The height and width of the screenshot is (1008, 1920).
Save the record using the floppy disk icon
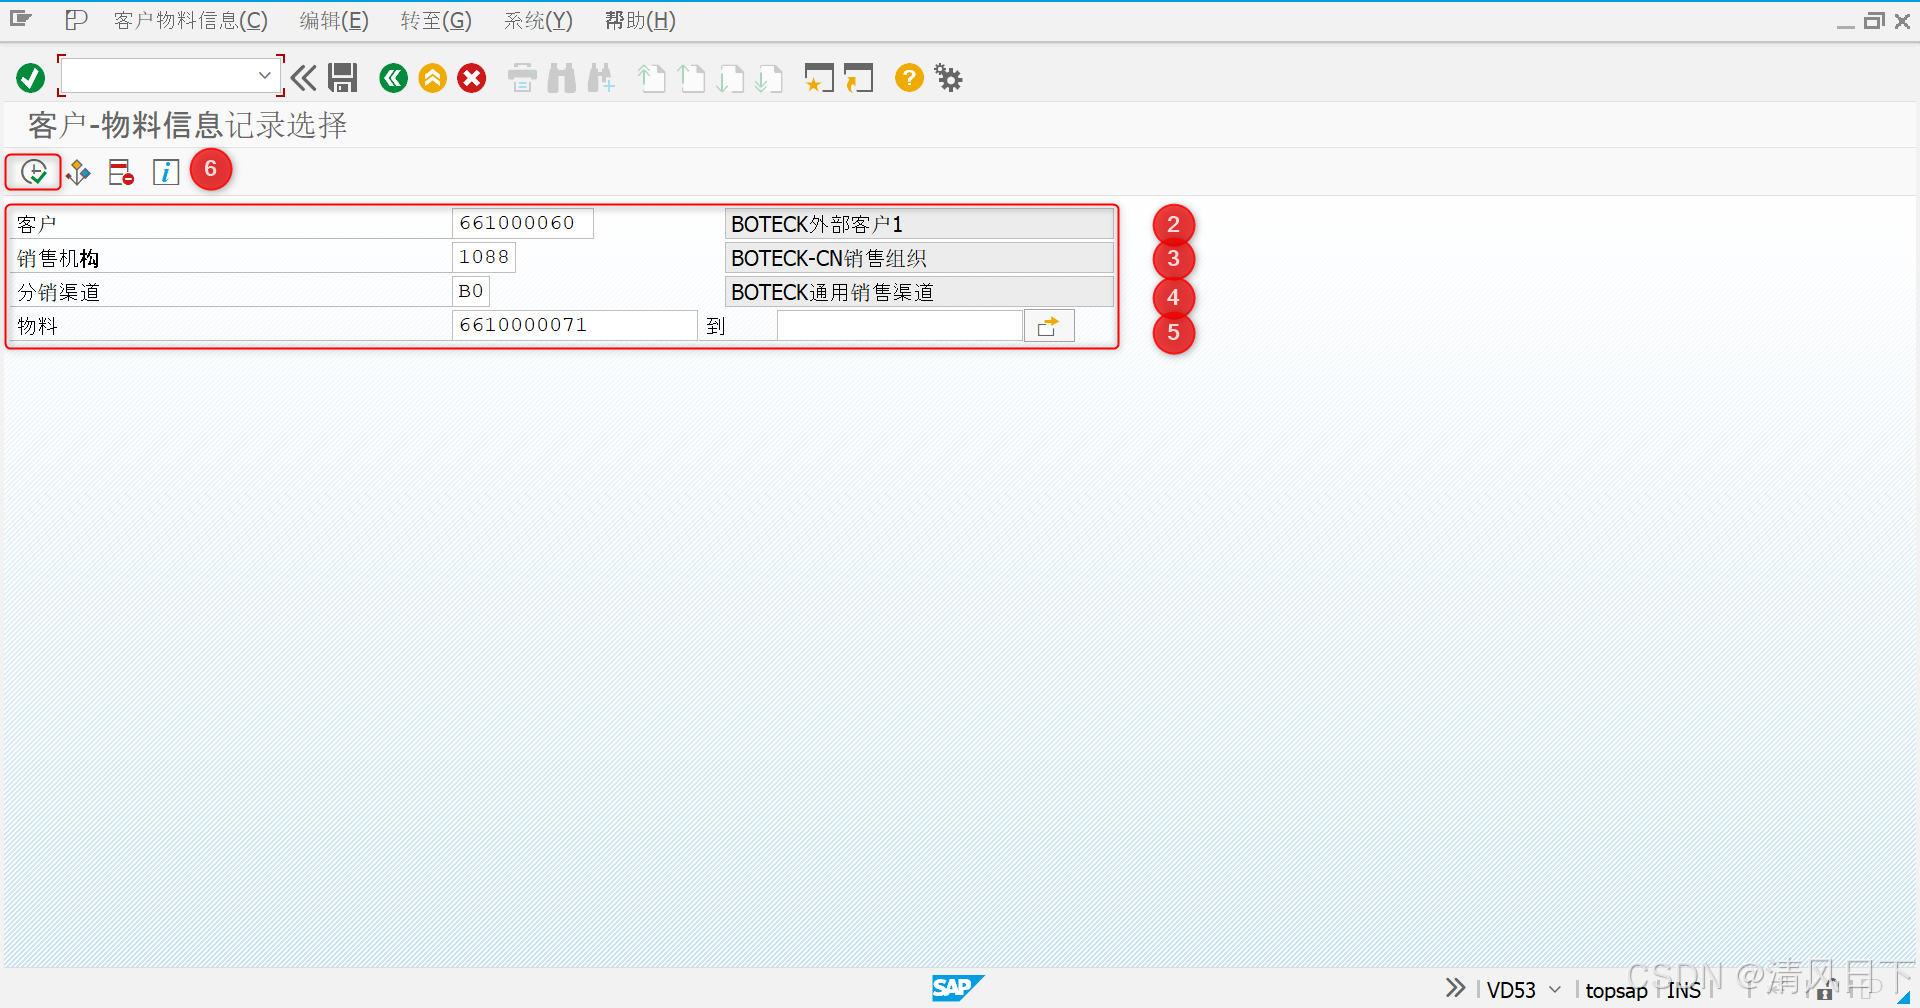point(343,77)
